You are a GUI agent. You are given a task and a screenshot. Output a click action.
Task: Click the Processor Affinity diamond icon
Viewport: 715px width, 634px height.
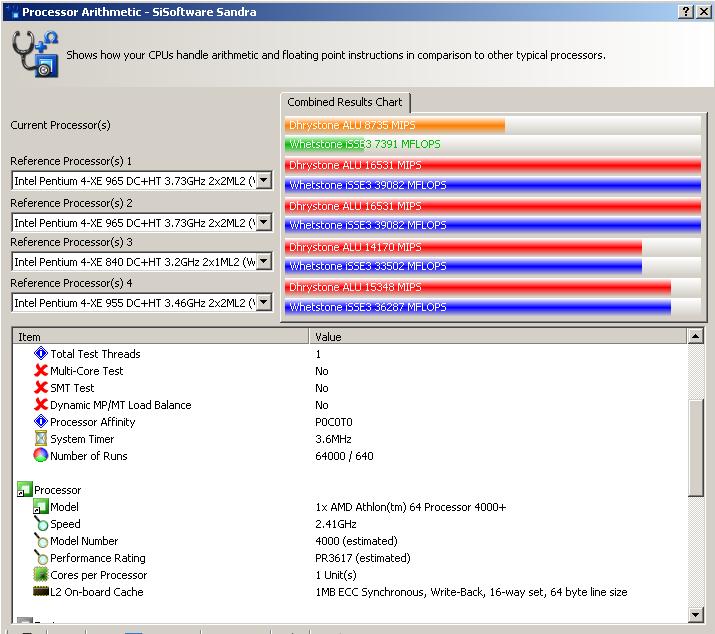click(41, 421)
